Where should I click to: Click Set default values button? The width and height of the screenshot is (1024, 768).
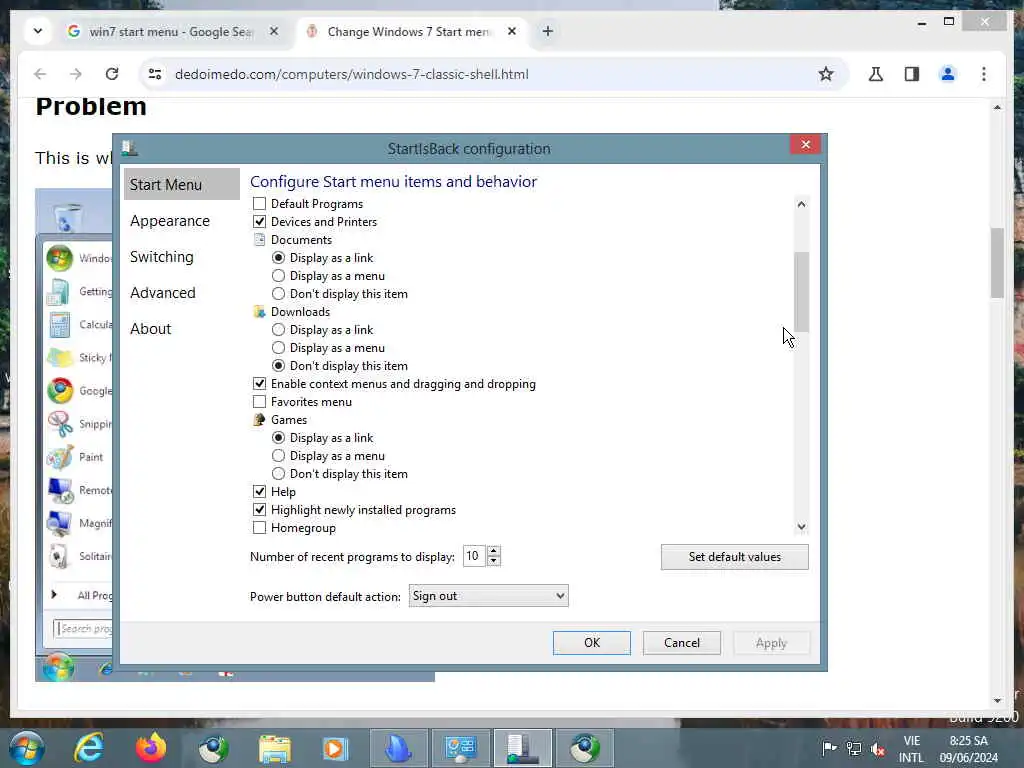pyautogui.click(x=735, y=557)
